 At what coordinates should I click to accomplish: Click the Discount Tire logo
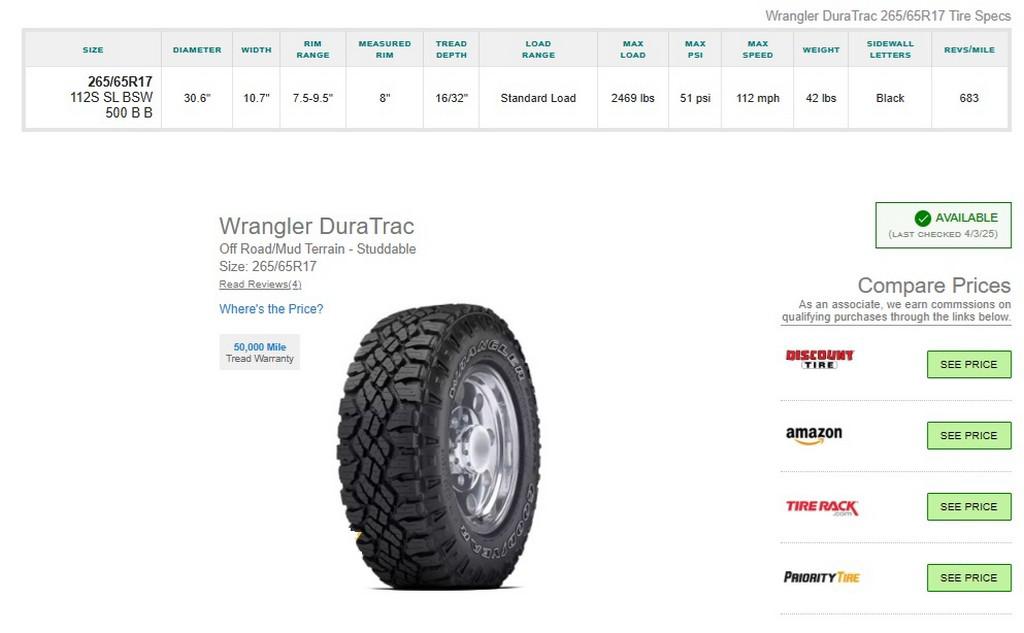pos(819,359)
